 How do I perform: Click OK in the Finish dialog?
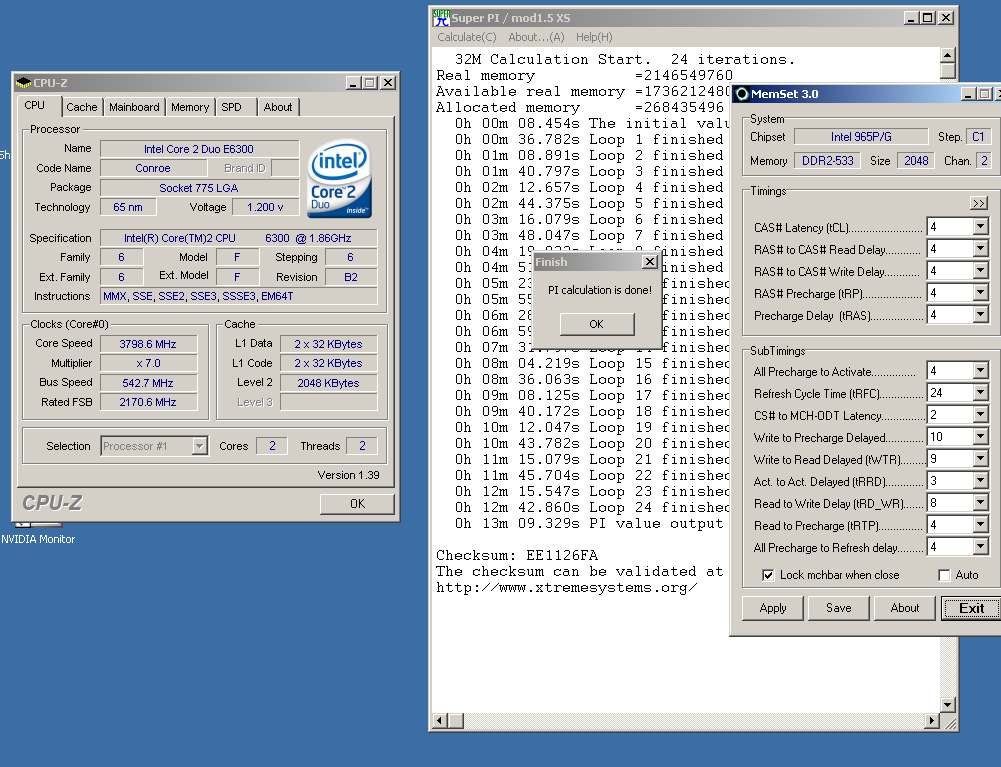(597, 324)
